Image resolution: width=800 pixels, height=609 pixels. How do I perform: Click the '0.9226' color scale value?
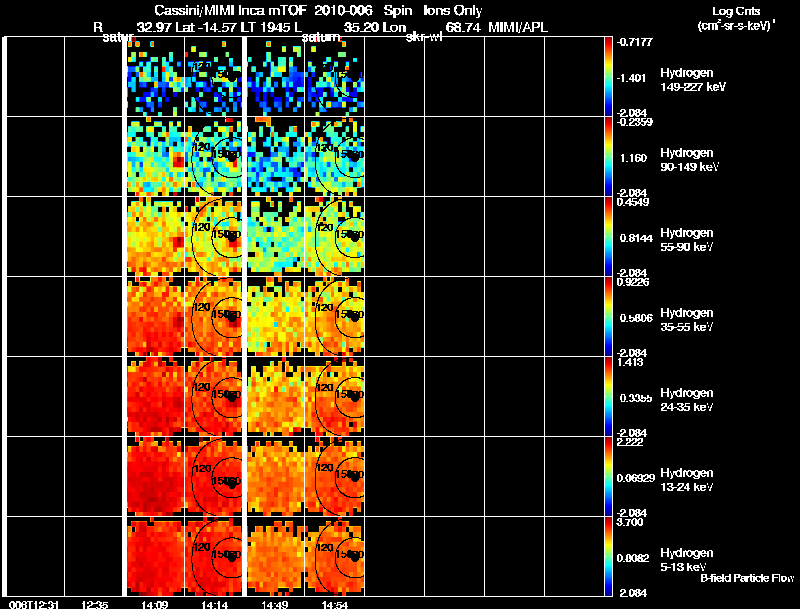coord(633,282)
